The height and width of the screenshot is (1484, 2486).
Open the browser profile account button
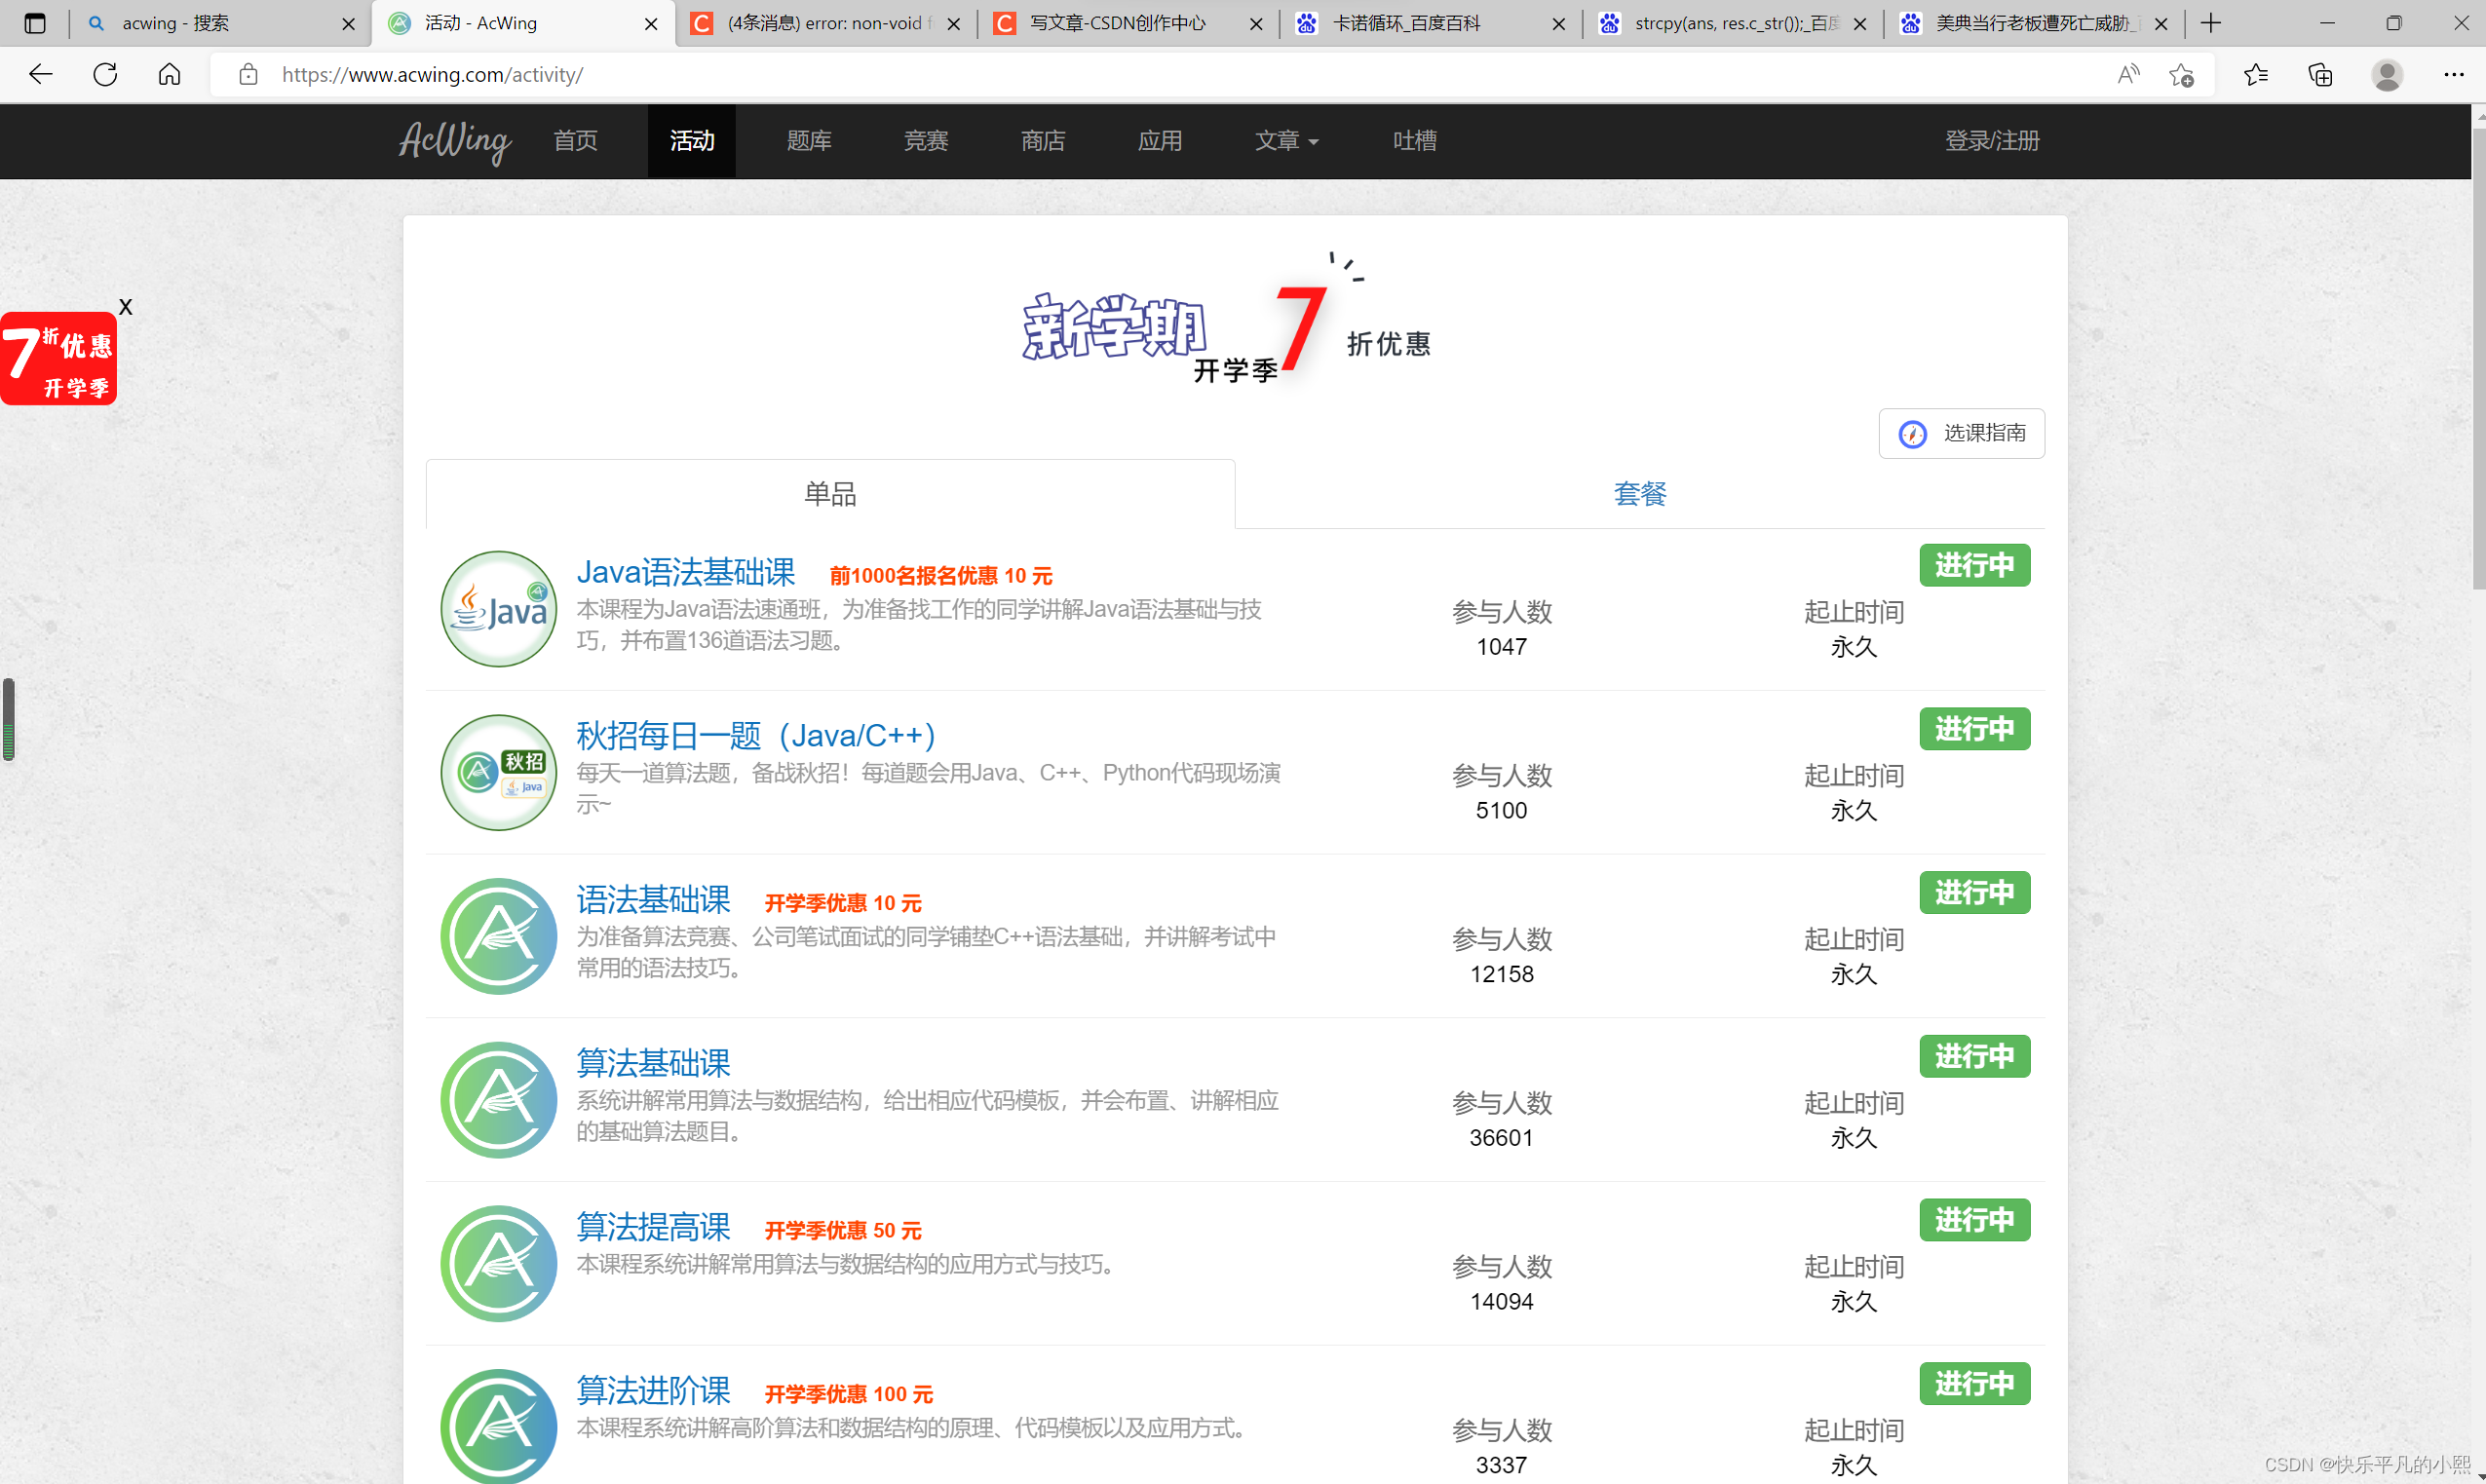2387,74
